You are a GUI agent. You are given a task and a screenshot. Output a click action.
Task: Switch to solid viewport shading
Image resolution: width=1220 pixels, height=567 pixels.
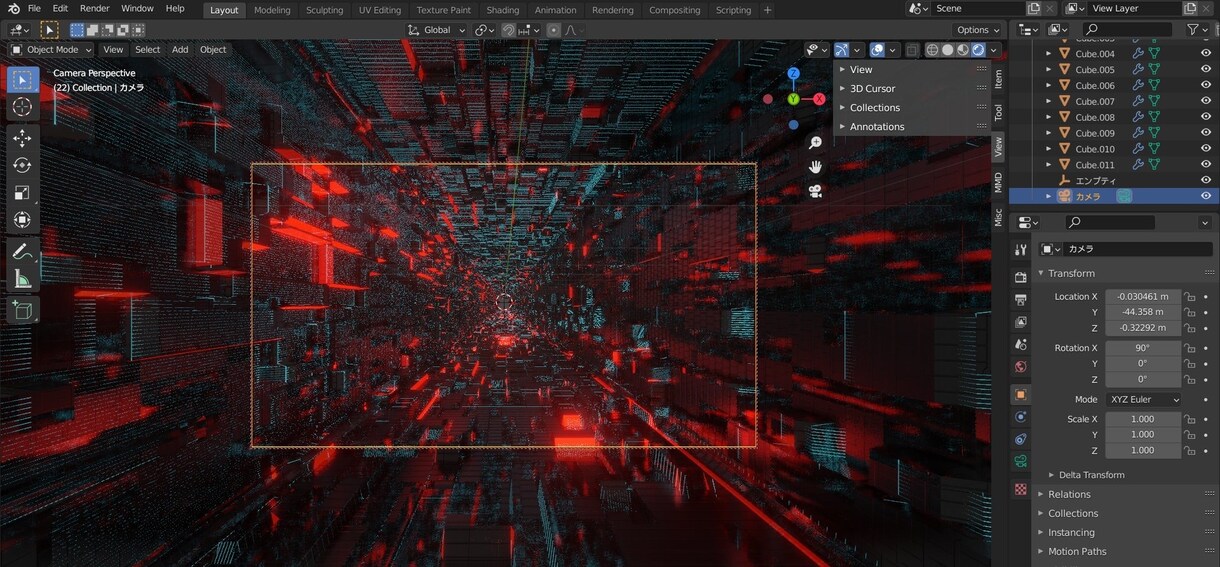click(948, 50)
